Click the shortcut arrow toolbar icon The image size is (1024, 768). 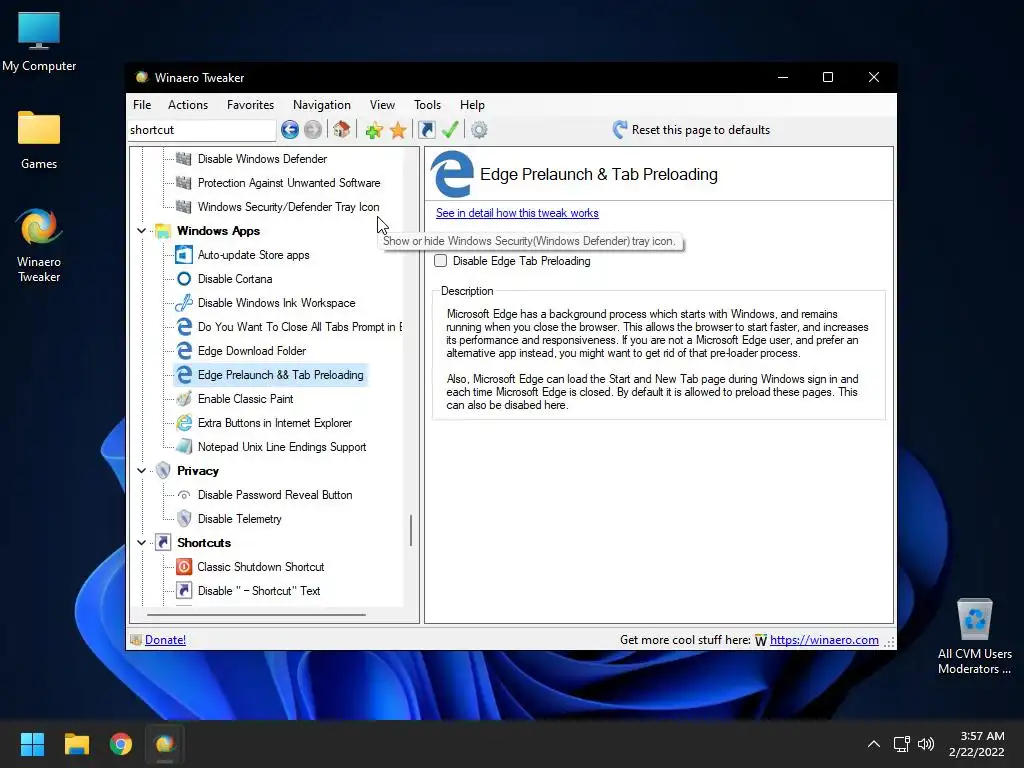[426, 129]
